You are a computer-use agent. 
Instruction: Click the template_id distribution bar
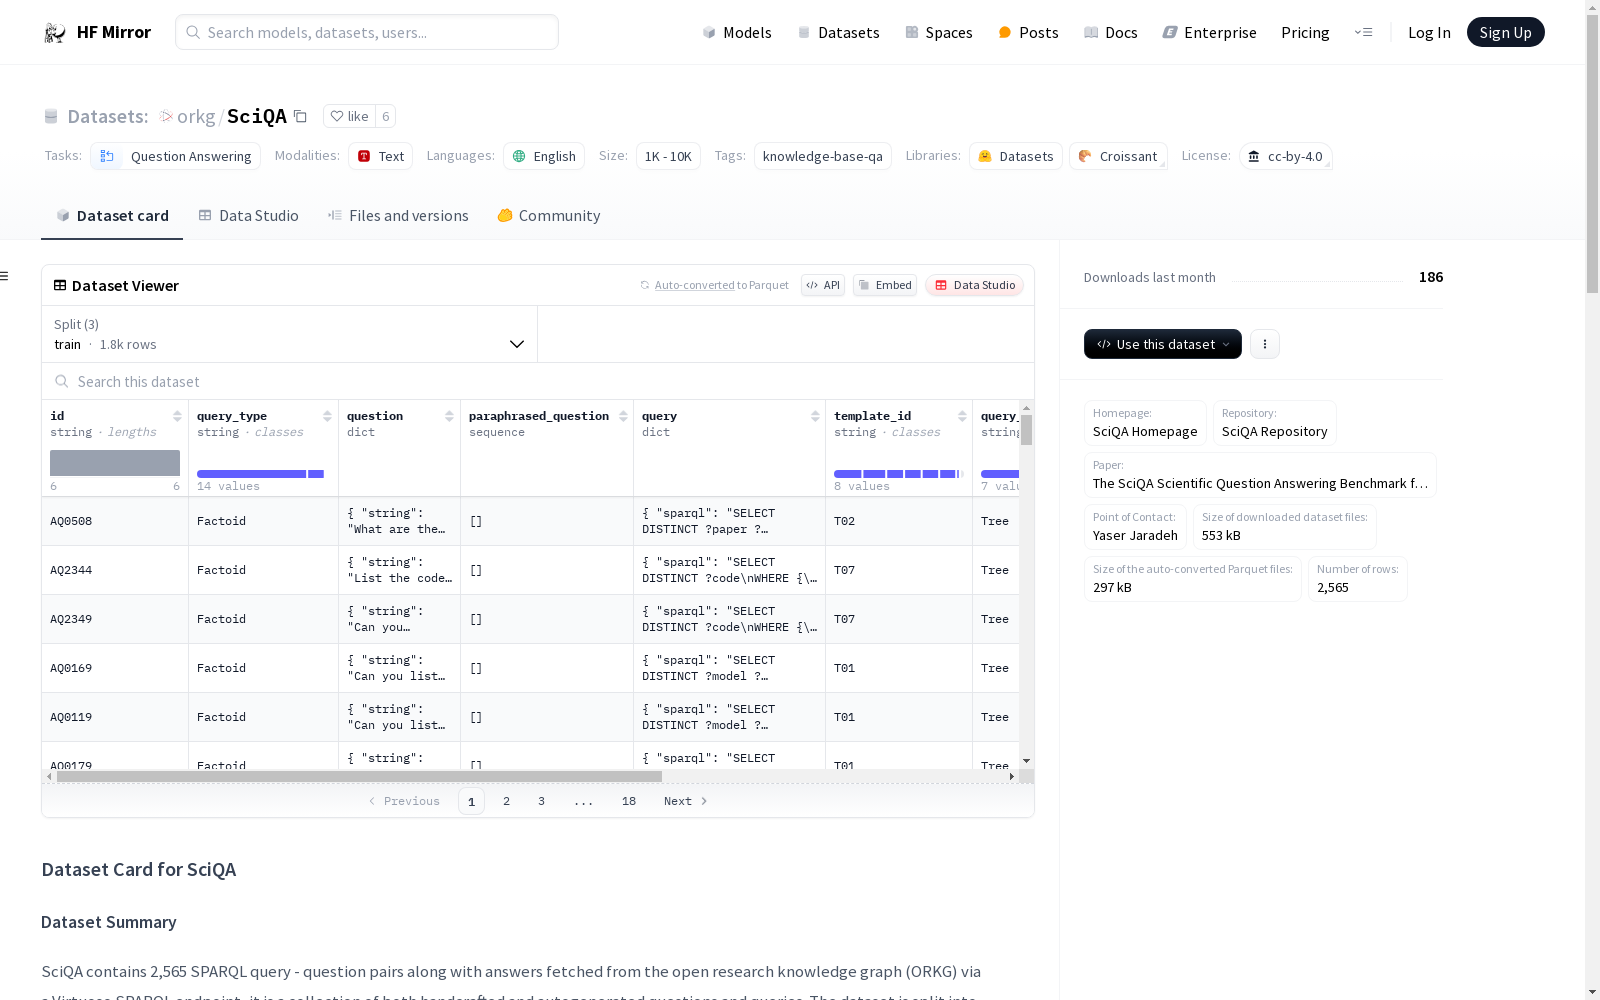click(x=898, y=474)
